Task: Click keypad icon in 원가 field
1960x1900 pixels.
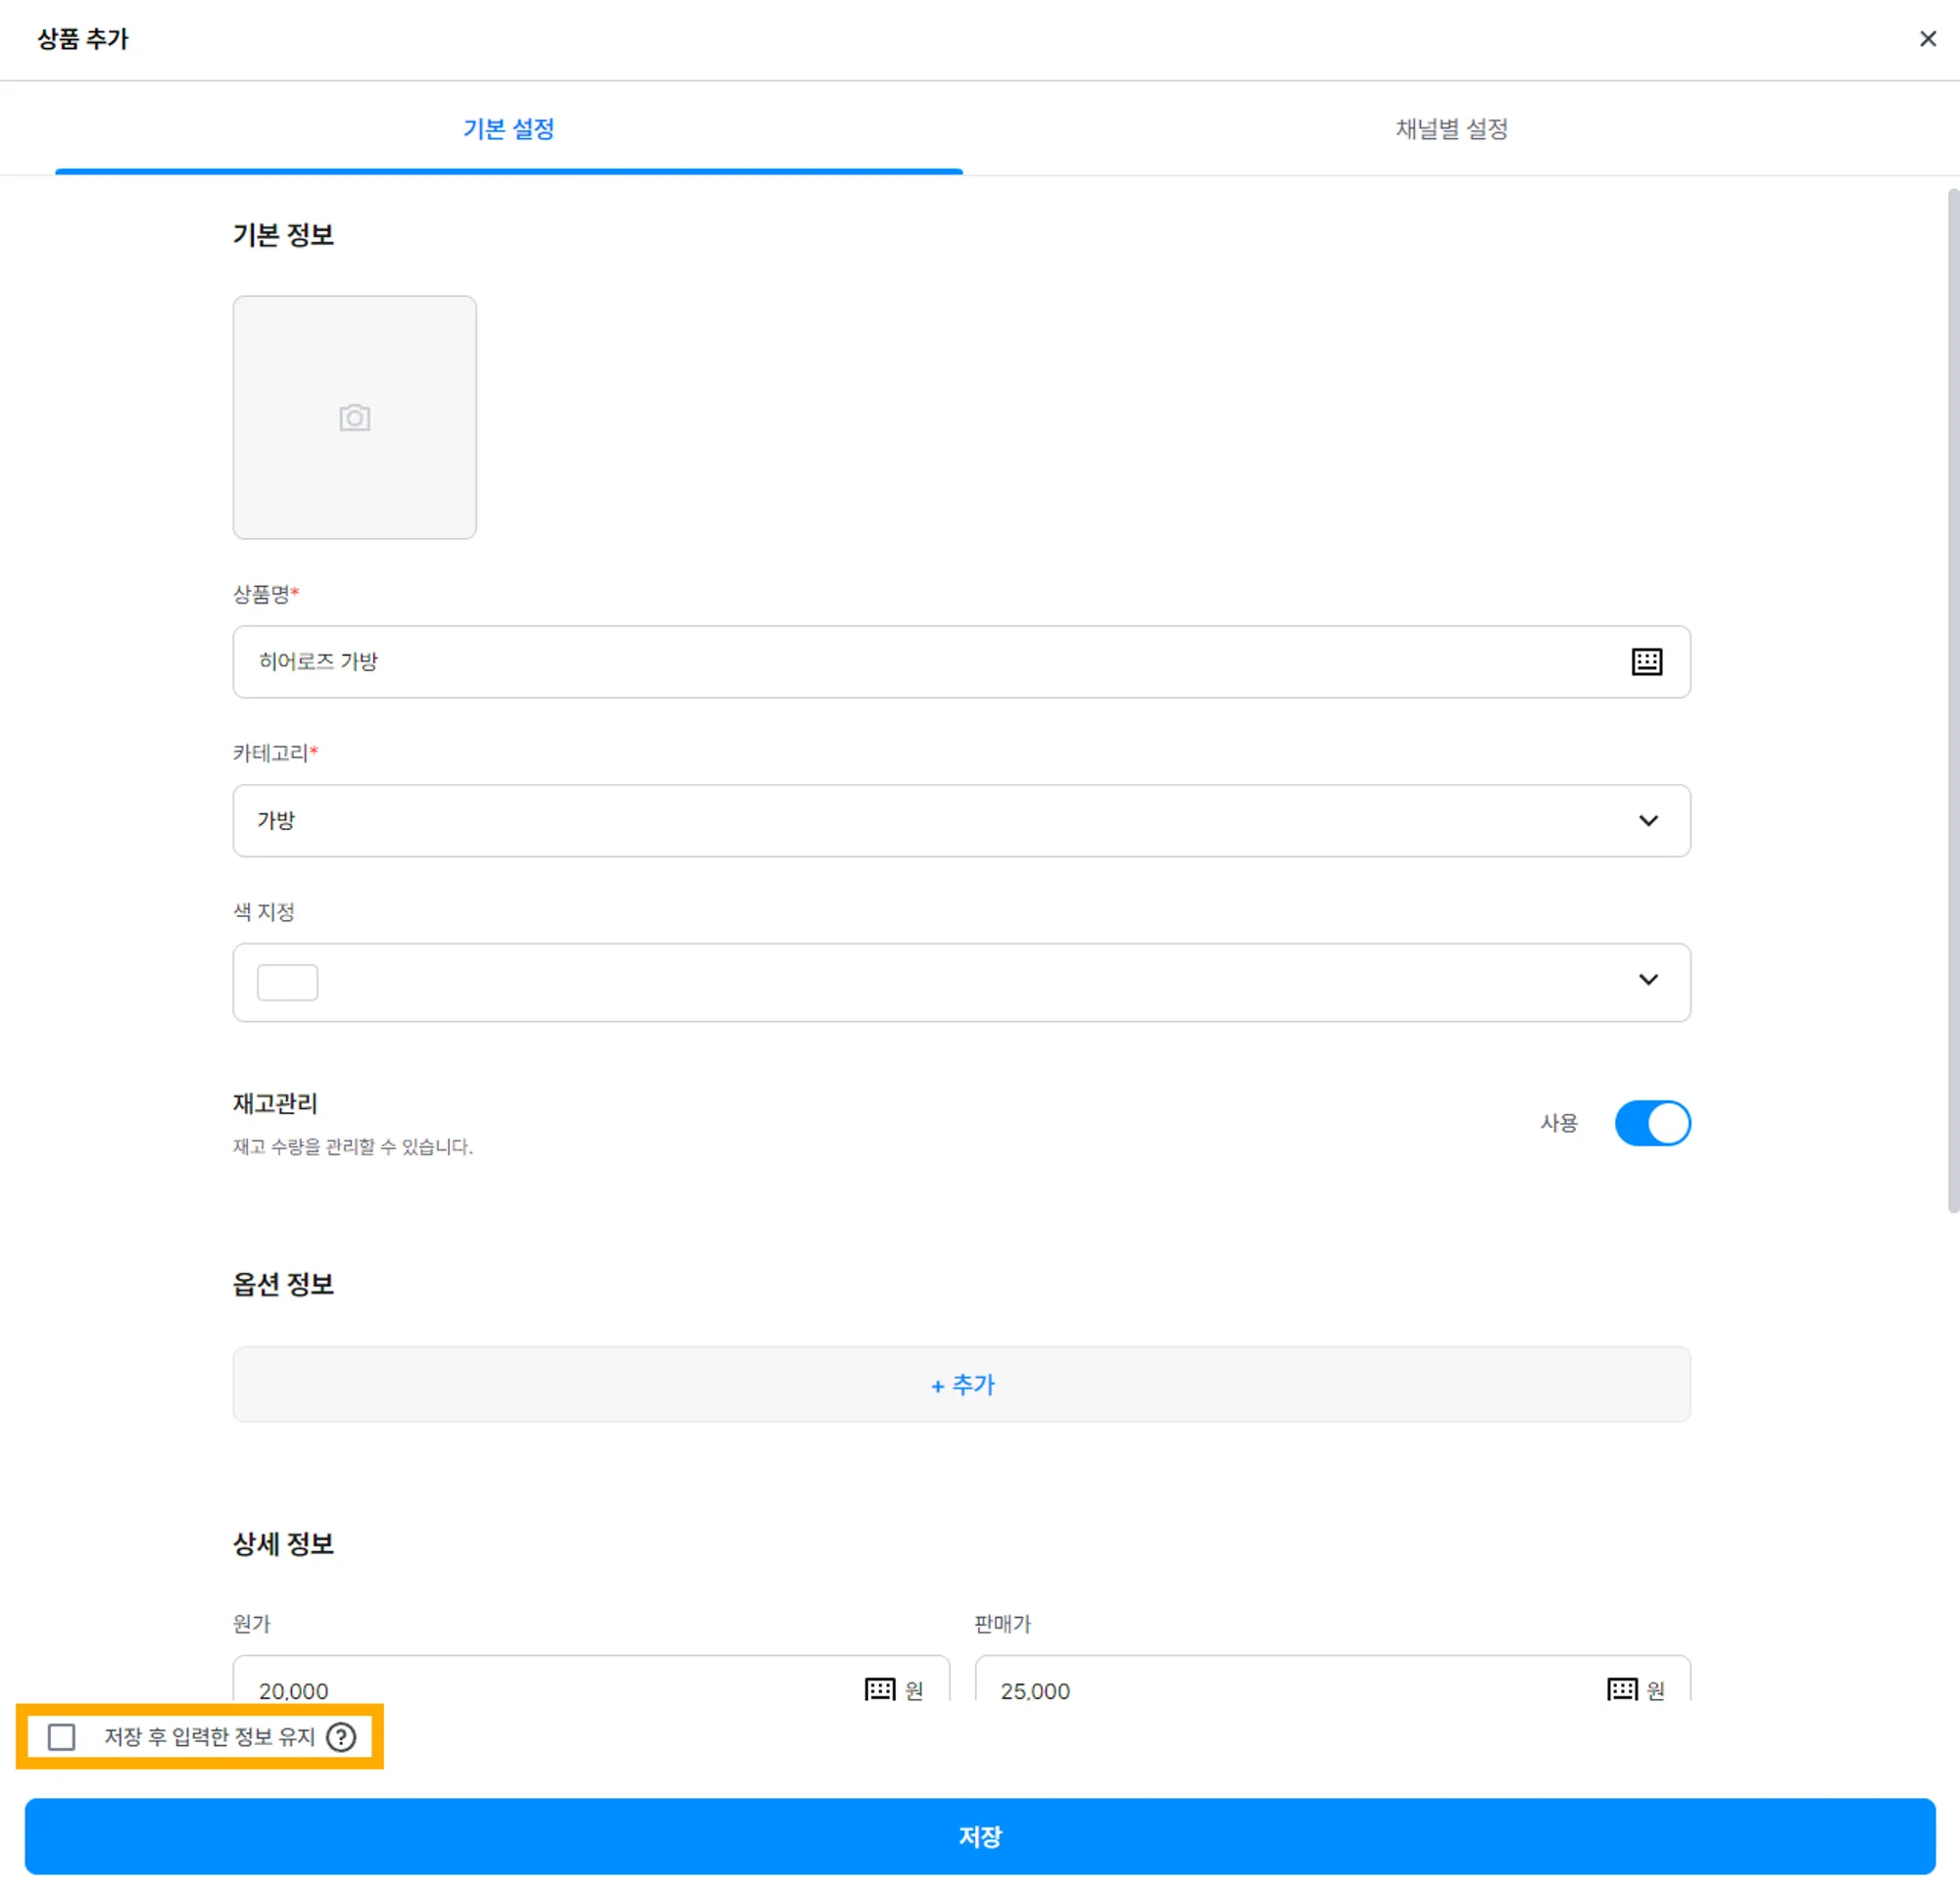Action: click(879, 1689)
